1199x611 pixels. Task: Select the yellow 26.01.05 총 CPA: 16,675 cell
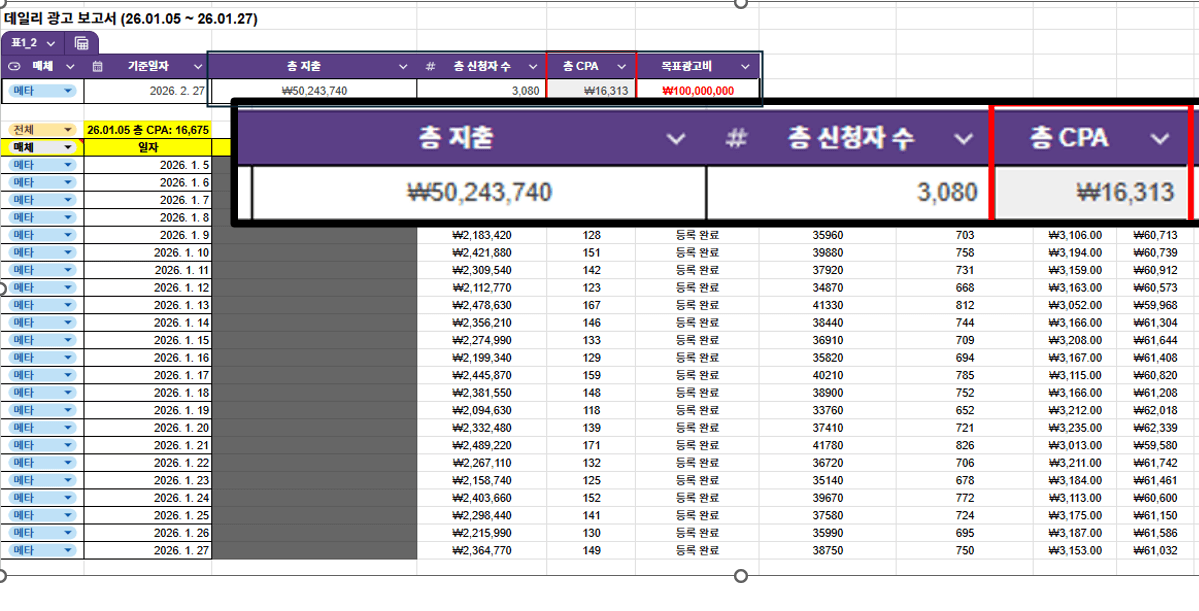click(148, 130)
